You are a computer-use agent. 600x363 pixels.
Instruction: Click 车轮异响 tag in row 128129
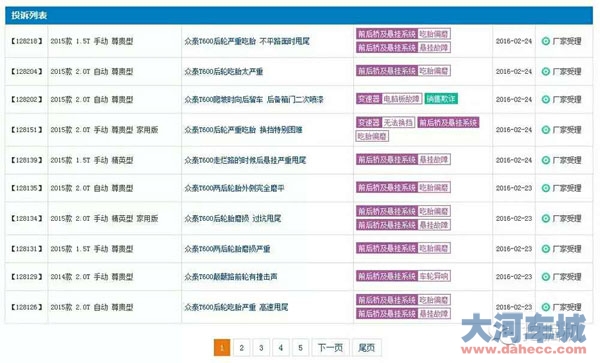434,276
